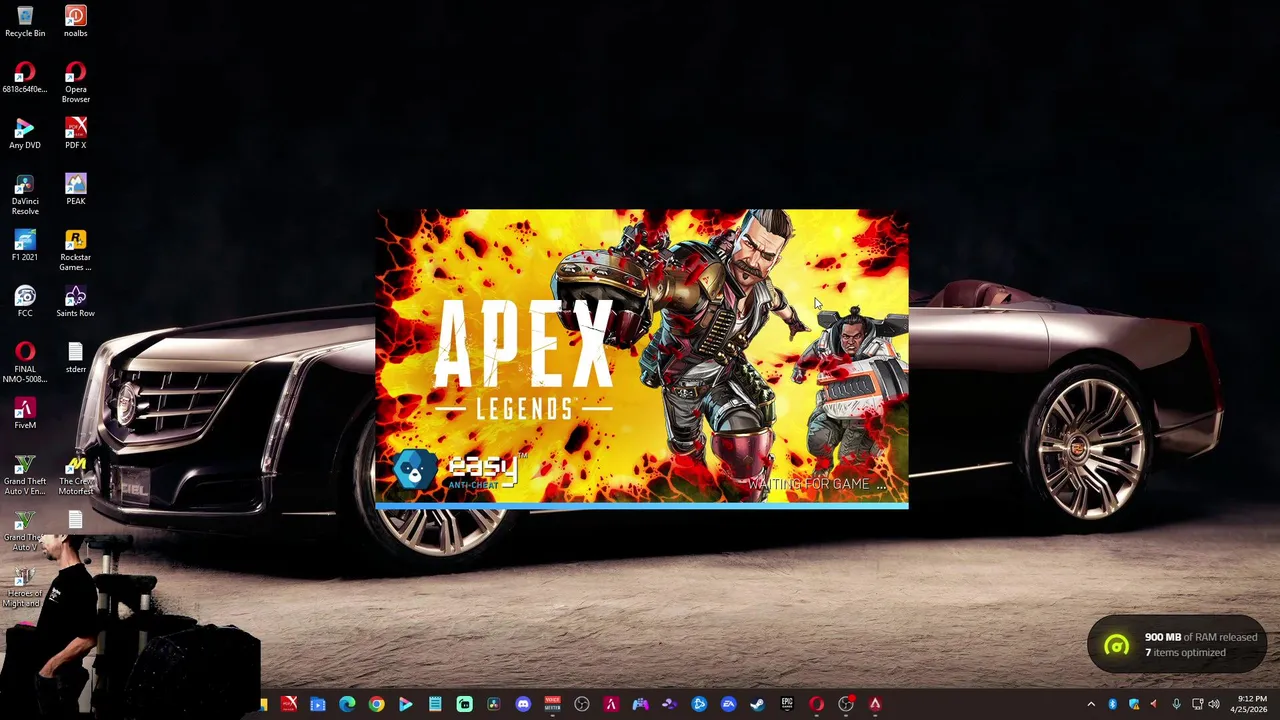Select the FCC desktop shortcut
This screenshot has height=720, width=1280.
point(25,301)
